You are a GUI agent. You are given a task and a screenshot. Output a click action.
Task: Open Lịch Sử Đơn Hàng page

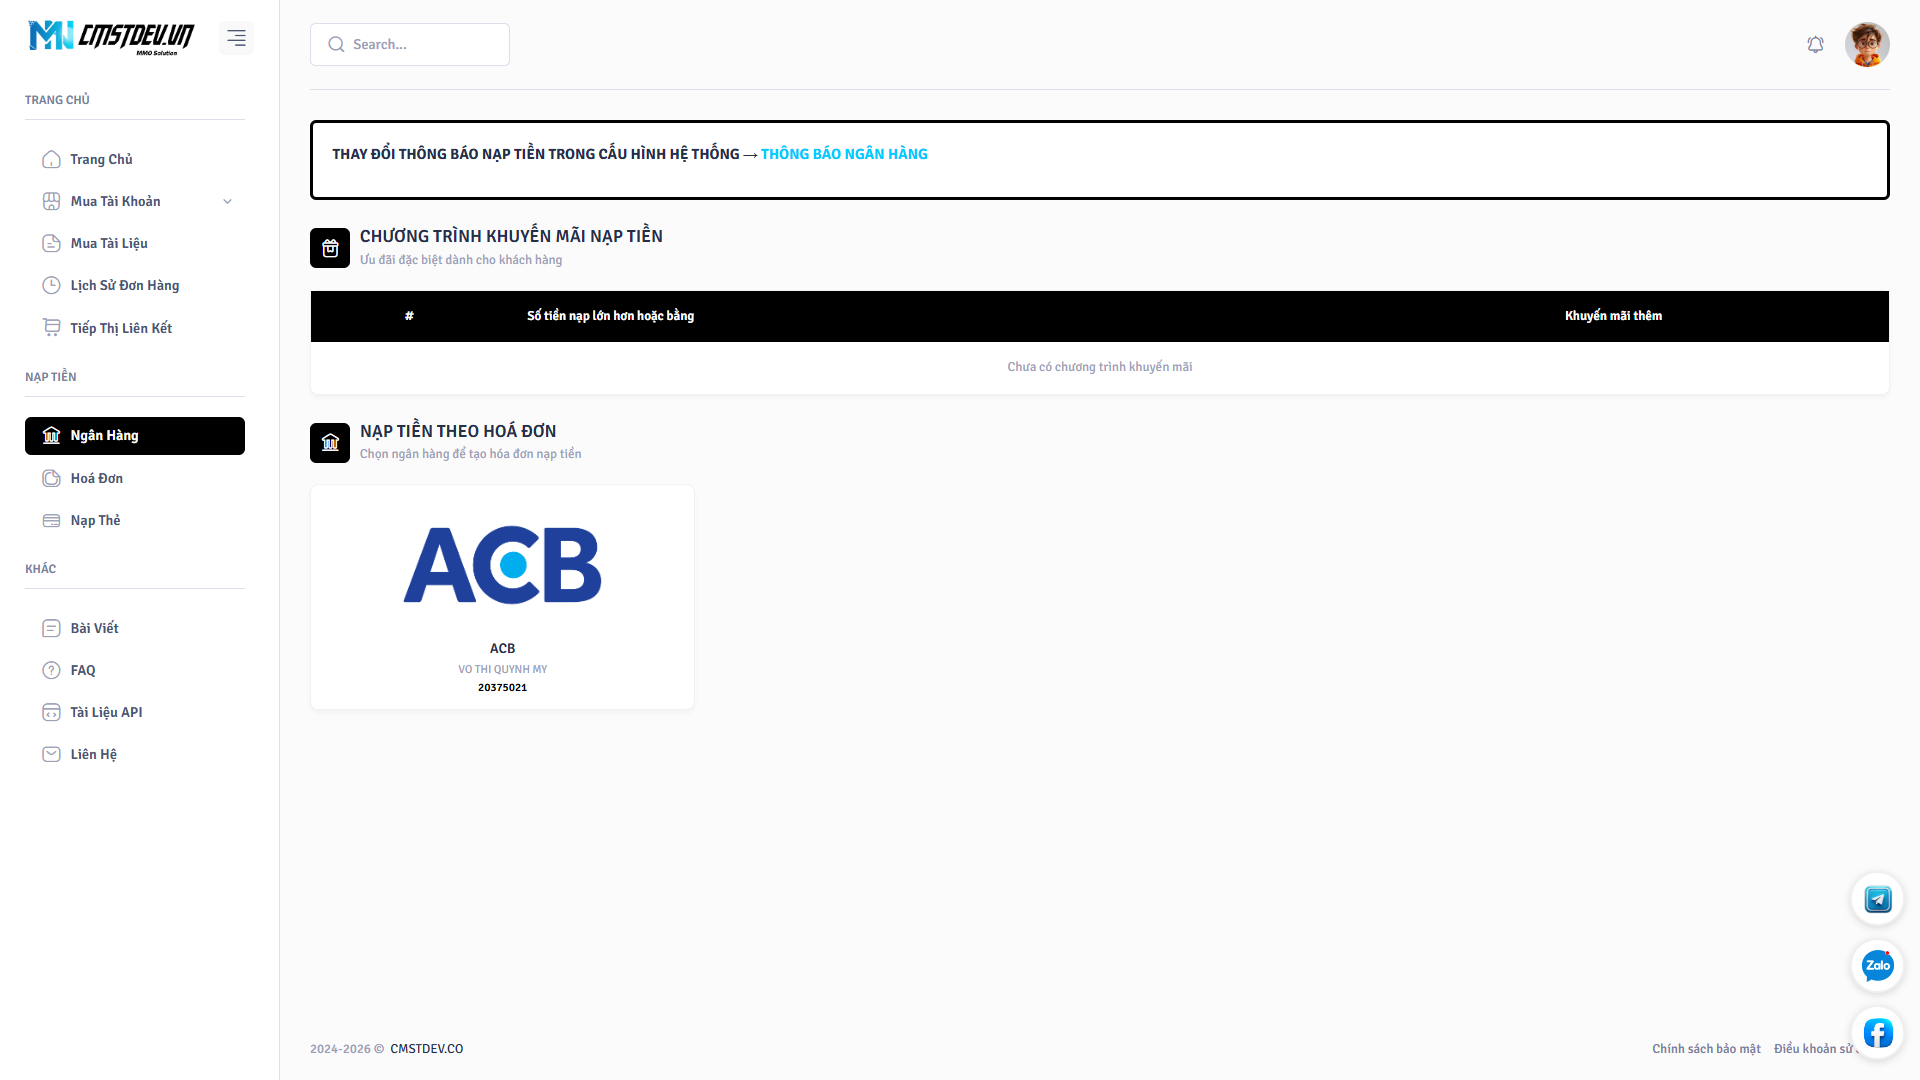point(124,286)
